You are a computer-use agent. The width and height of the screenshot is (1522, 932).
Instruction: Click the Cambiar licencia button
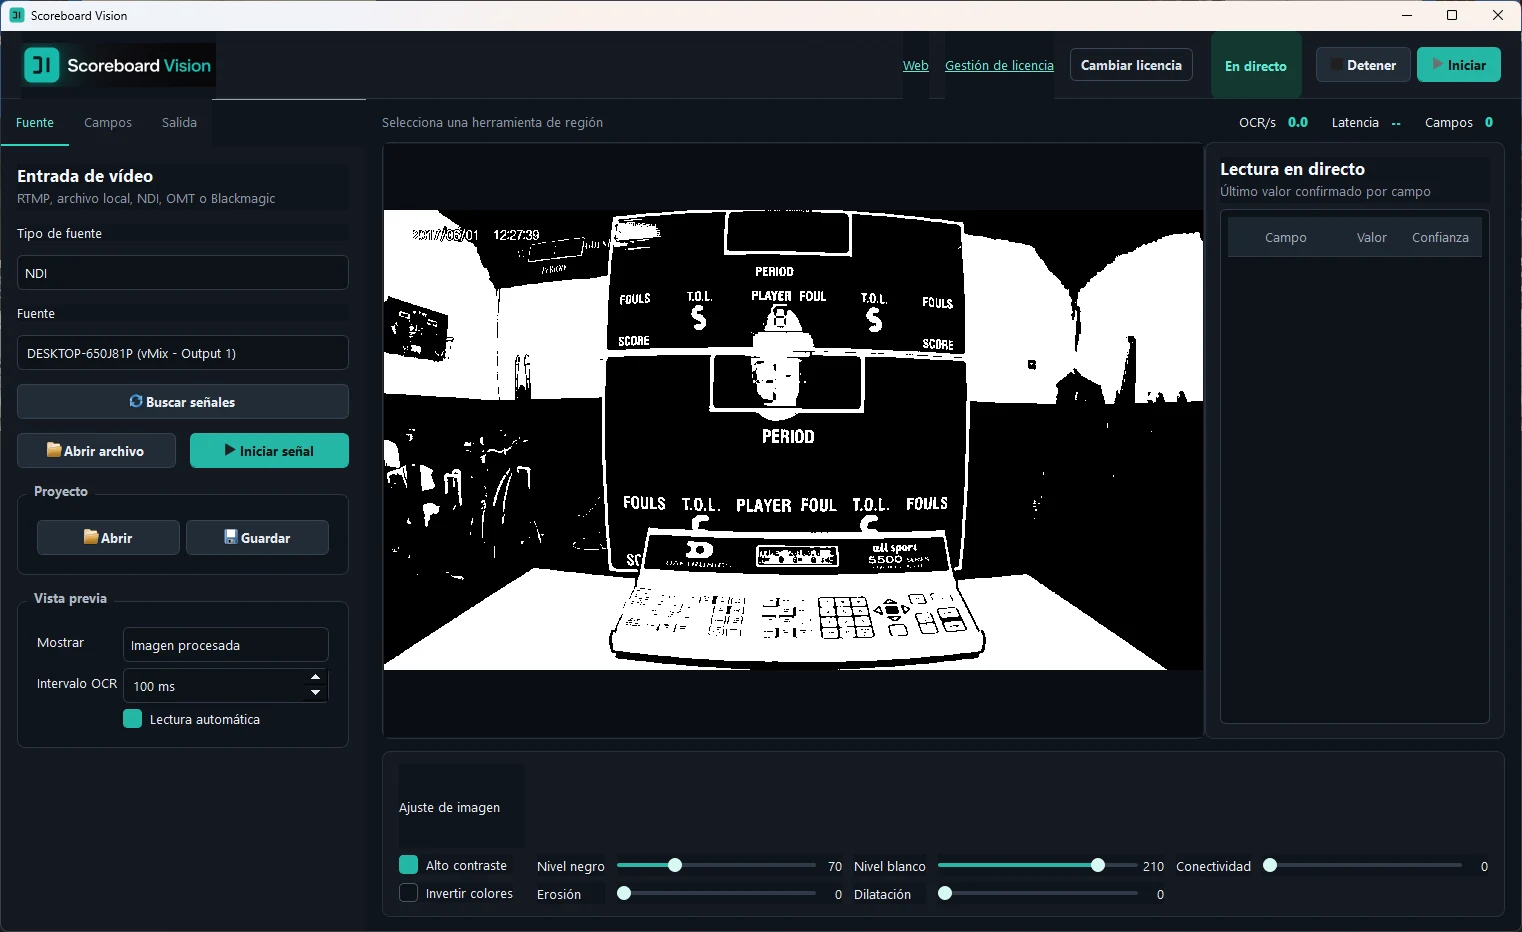click(x=1131, y=65)
